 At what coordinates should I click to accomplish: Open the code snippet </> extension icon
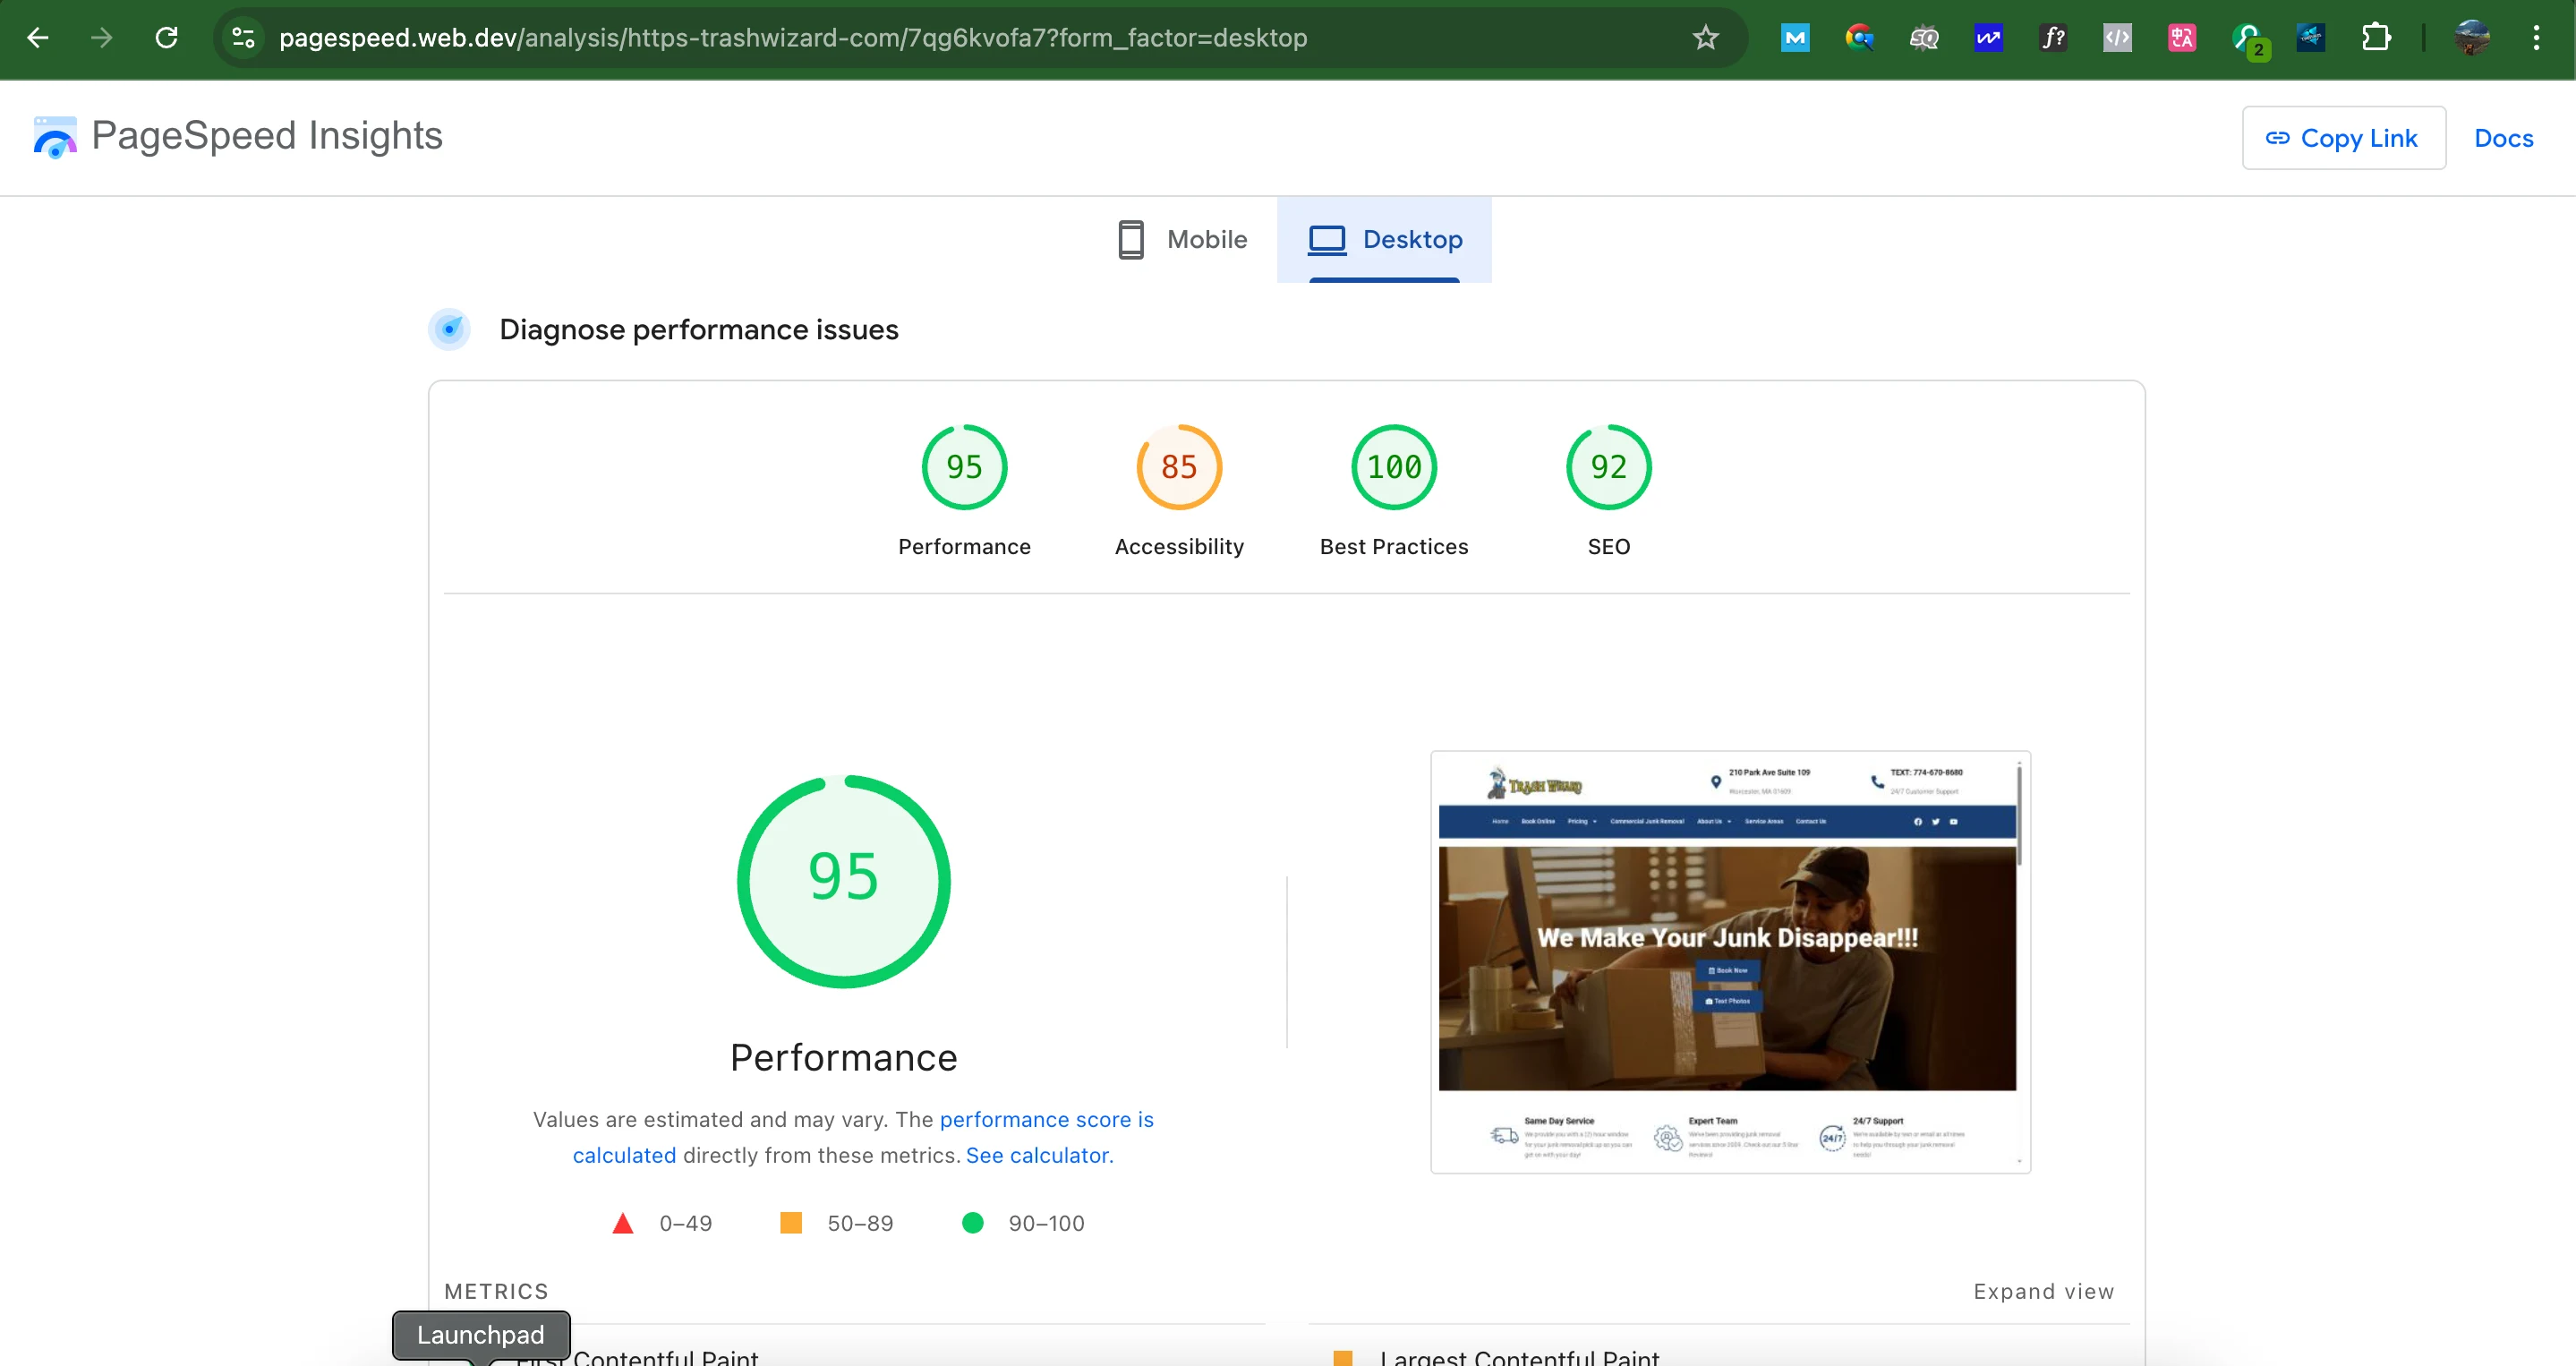(x=2117, y=38)
